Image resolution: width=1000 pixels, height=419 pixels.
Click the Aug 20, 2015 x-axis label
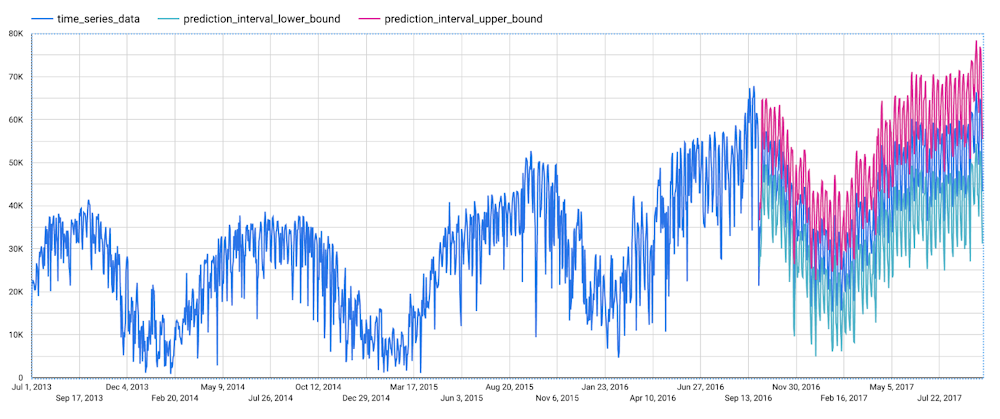pyautogui.click(x=510, y=387)
